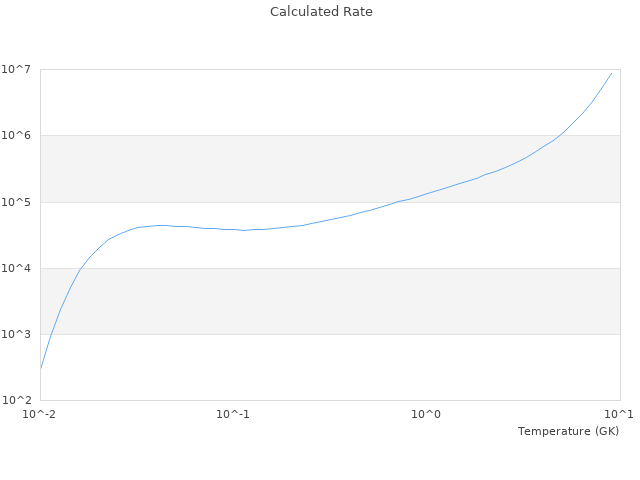The image size is (640, 480).
Task: Select the 10^1 x-axis tick label
Action: (619, 414)
